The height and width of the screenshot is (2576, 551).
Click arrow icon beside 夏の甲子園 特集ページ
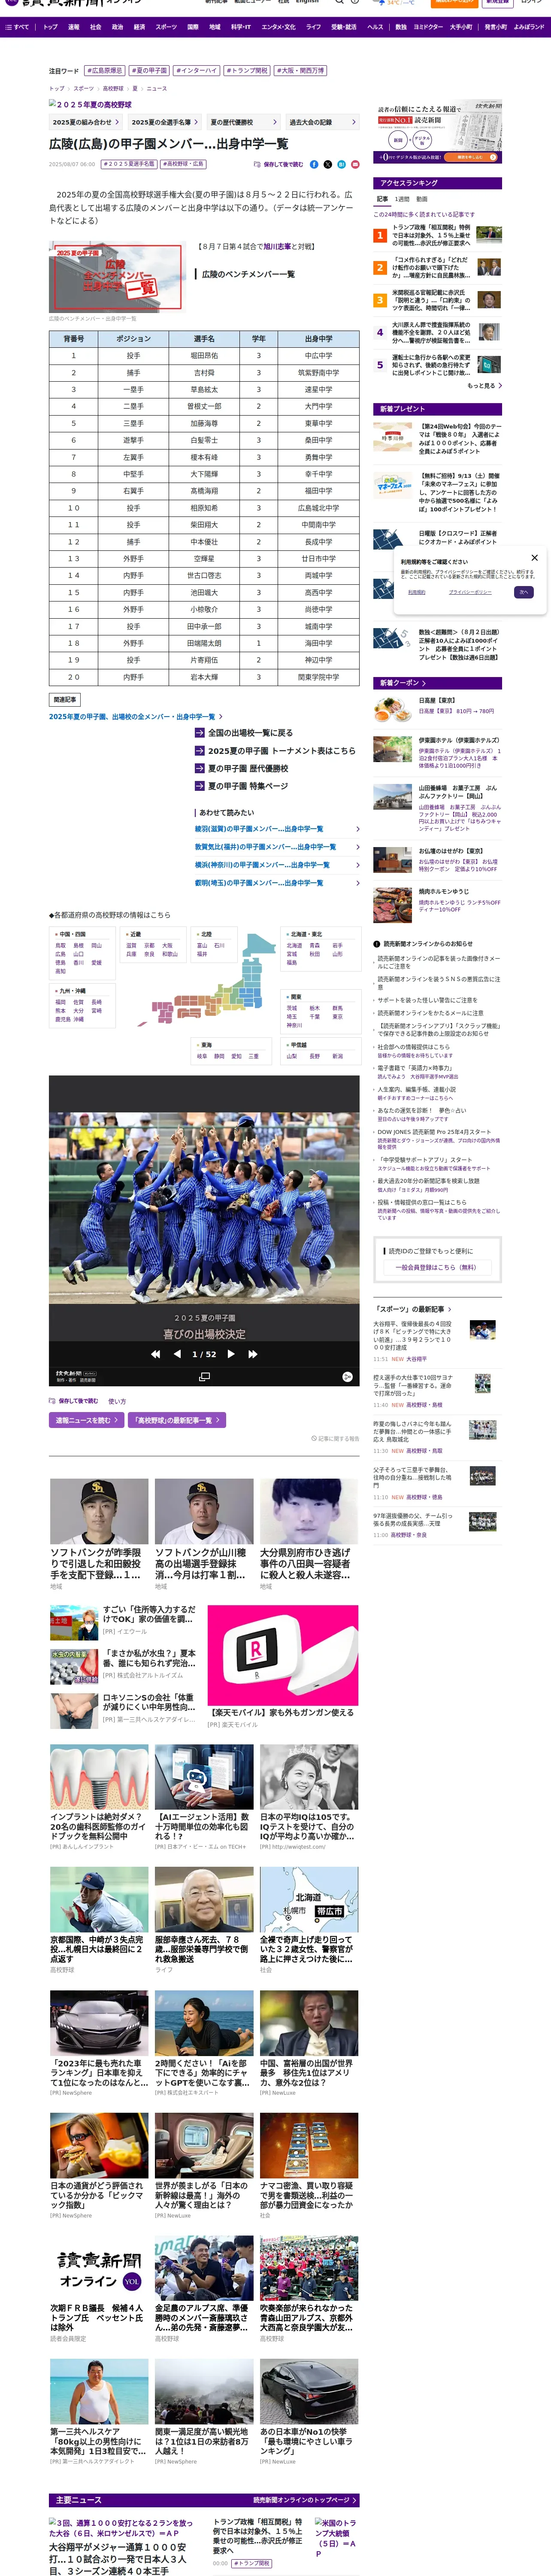(x=199, y=786)
